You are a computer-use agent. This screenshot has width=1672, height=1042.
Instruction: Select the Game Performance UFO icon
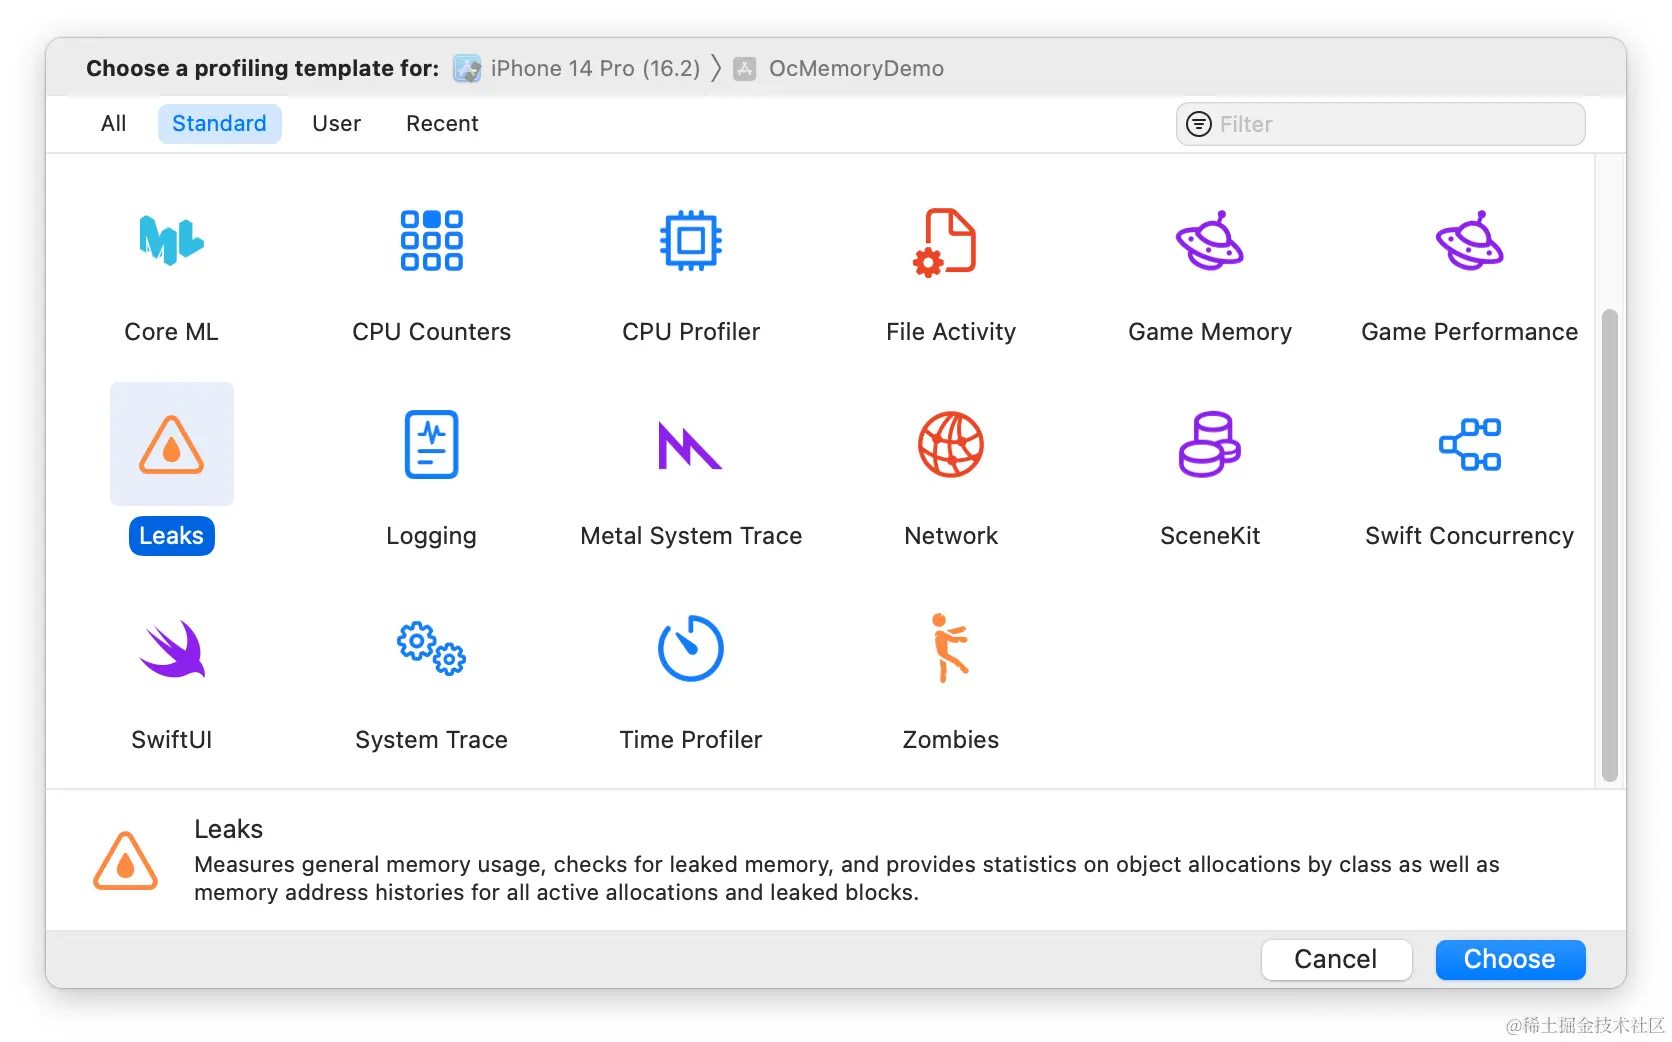click(x=1470, y=240)
